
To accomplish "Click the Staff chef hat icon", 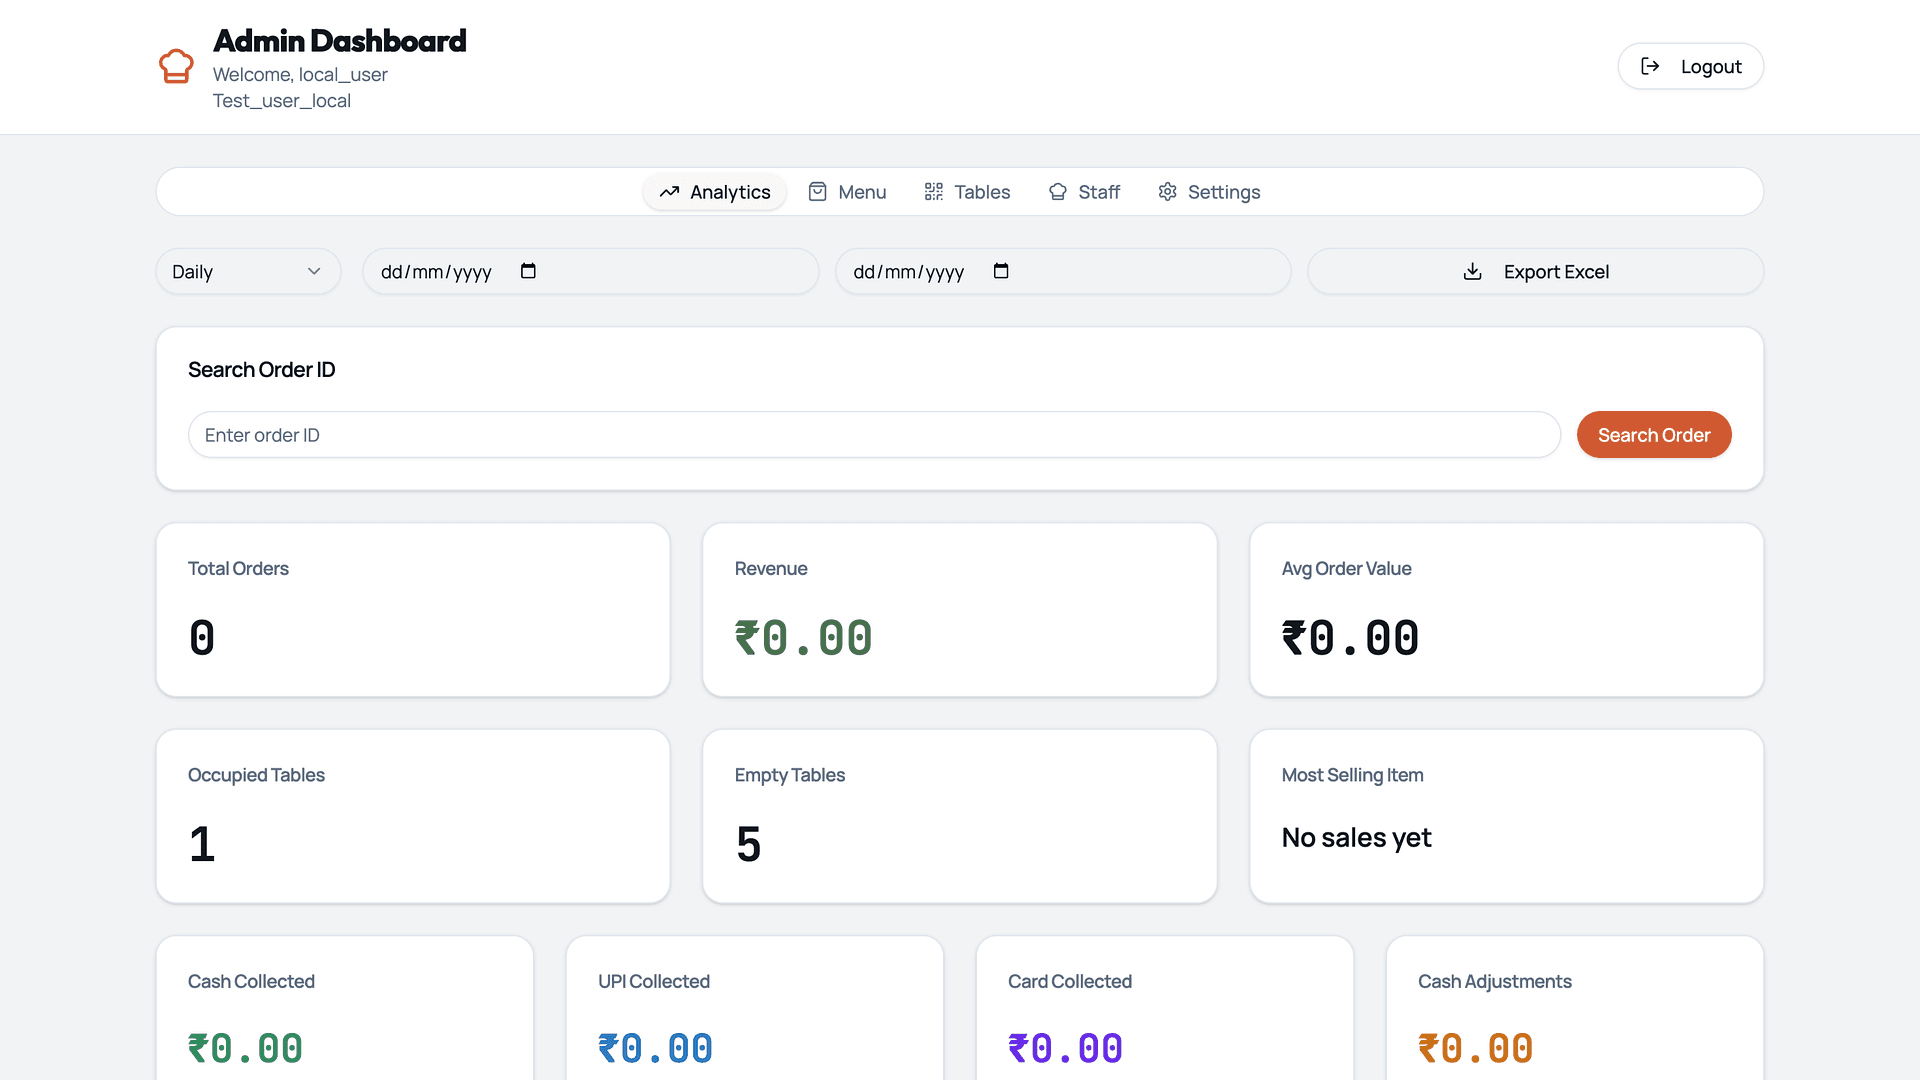I will pyautogui.click(x=1057, y=192).
